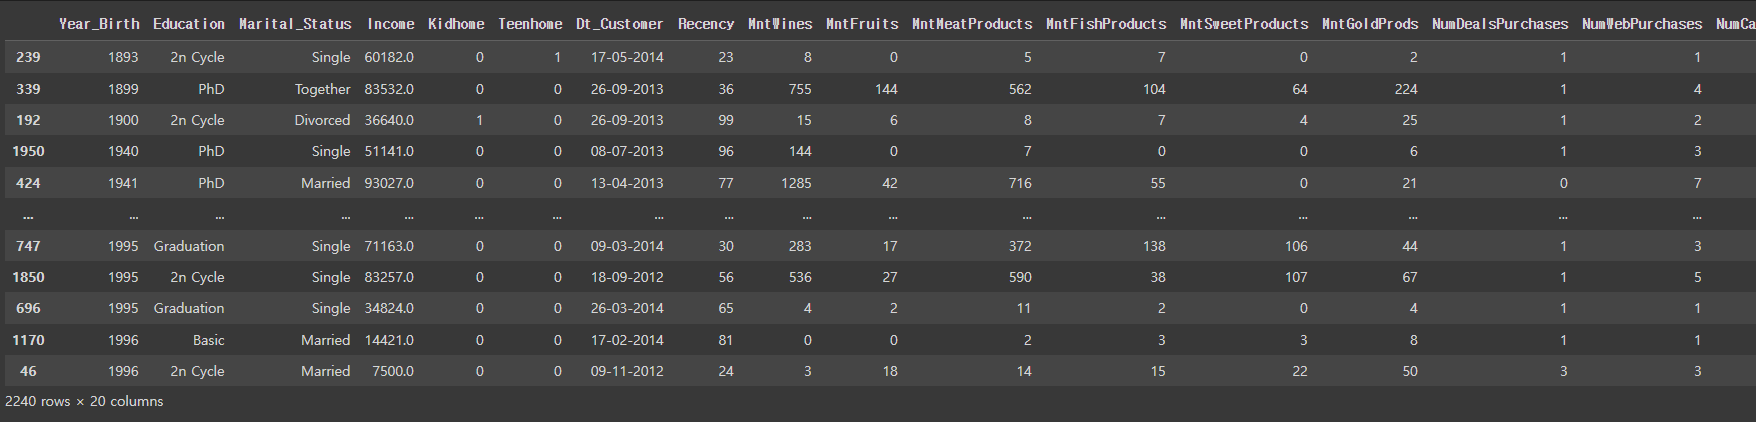This screenshot has width=1756, height=422.
Task: Click the birth year 1900 cell
Action: [x=123, y=120]
